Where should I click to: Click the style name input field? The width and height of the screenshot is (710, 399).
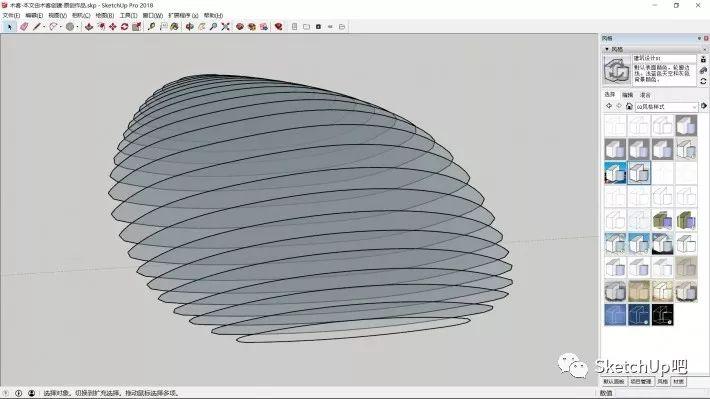tap(664, 58)
